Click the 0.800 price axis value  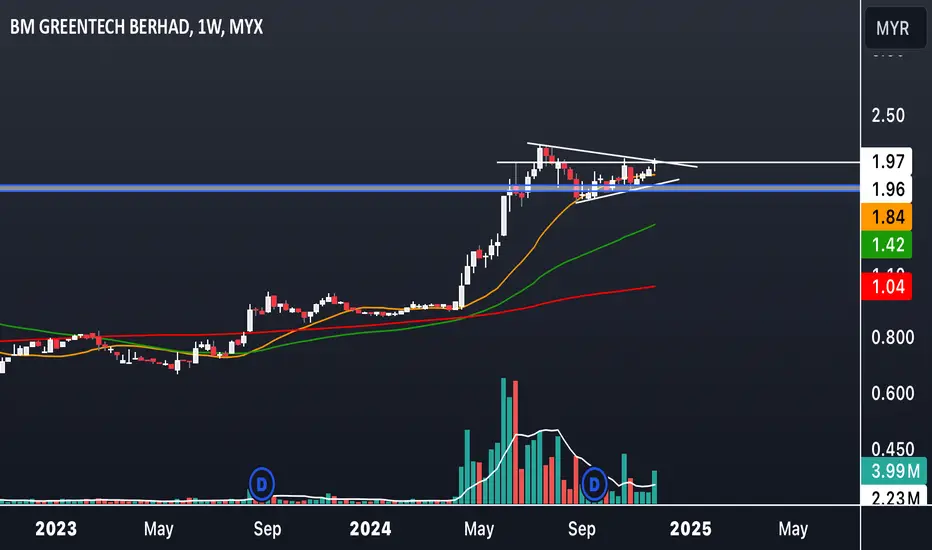click(x=892, y=337)
